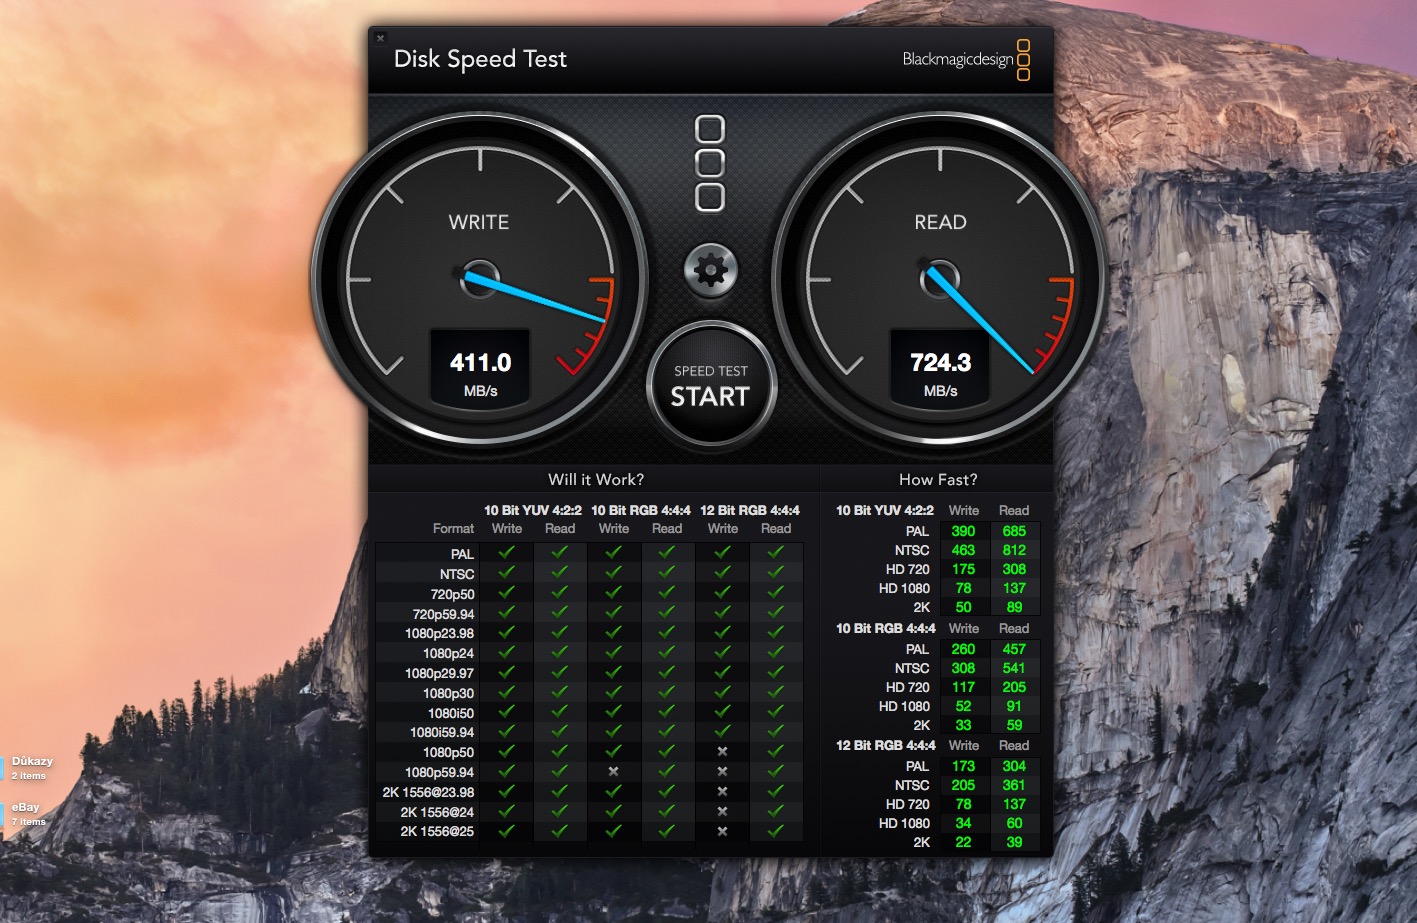This screenshot has width=1417, height=923.
Task: Click the 10 Bit YUV 4:2:2 header in Will it Work
Action: 533,510
